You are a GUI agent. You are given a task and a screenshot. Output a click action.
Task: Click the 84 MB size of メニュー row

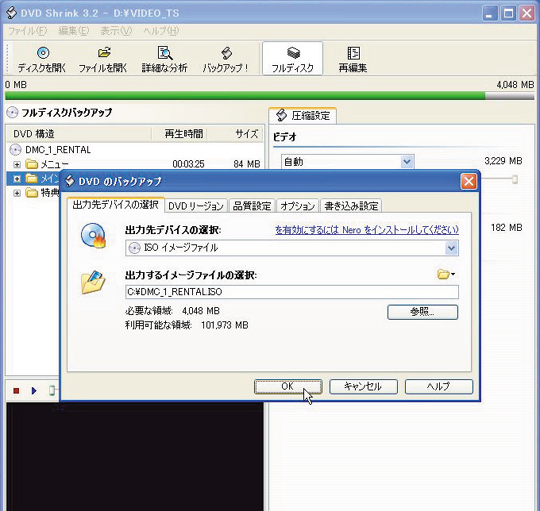pyautogui.click(x=247, y=164)
